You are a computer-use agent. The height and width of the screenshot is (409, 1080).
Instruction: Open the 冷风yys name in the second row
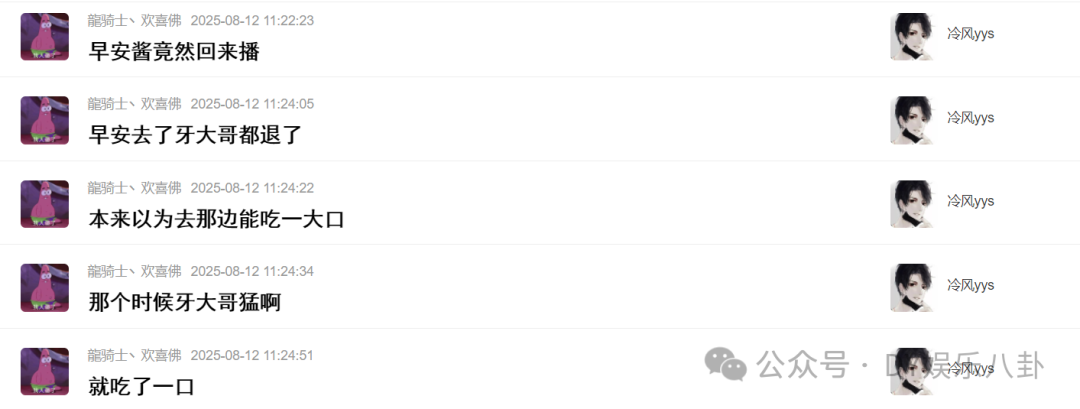click(970, 118)
